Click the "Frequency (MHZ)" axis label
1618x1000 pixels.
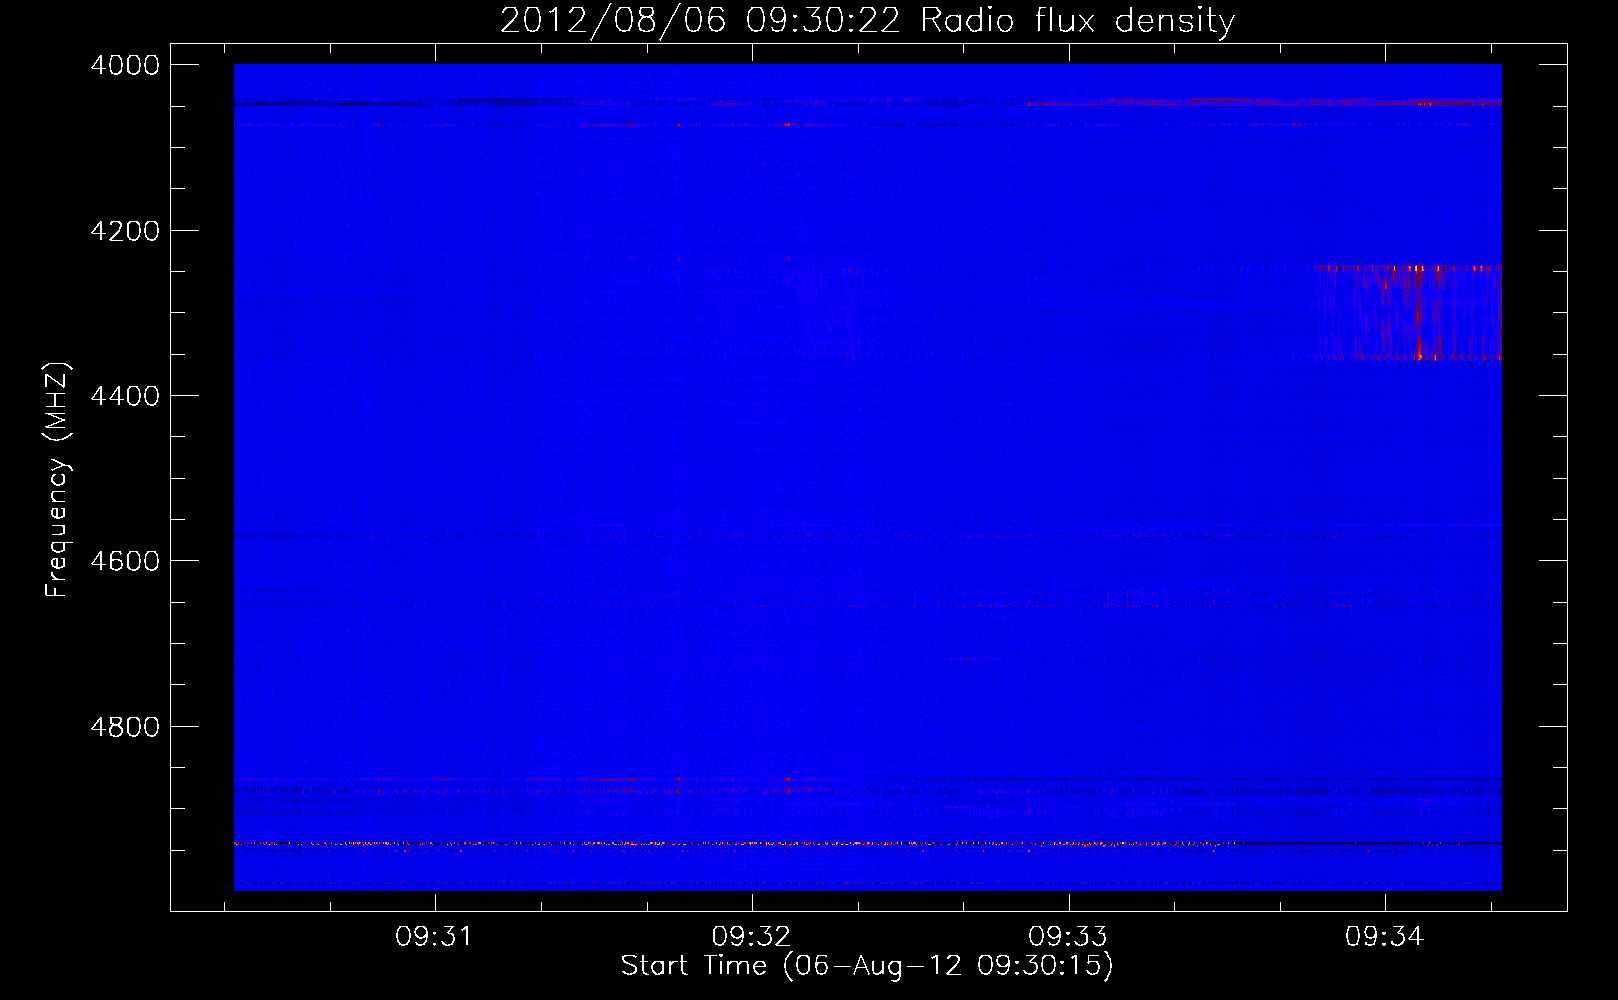57,480
